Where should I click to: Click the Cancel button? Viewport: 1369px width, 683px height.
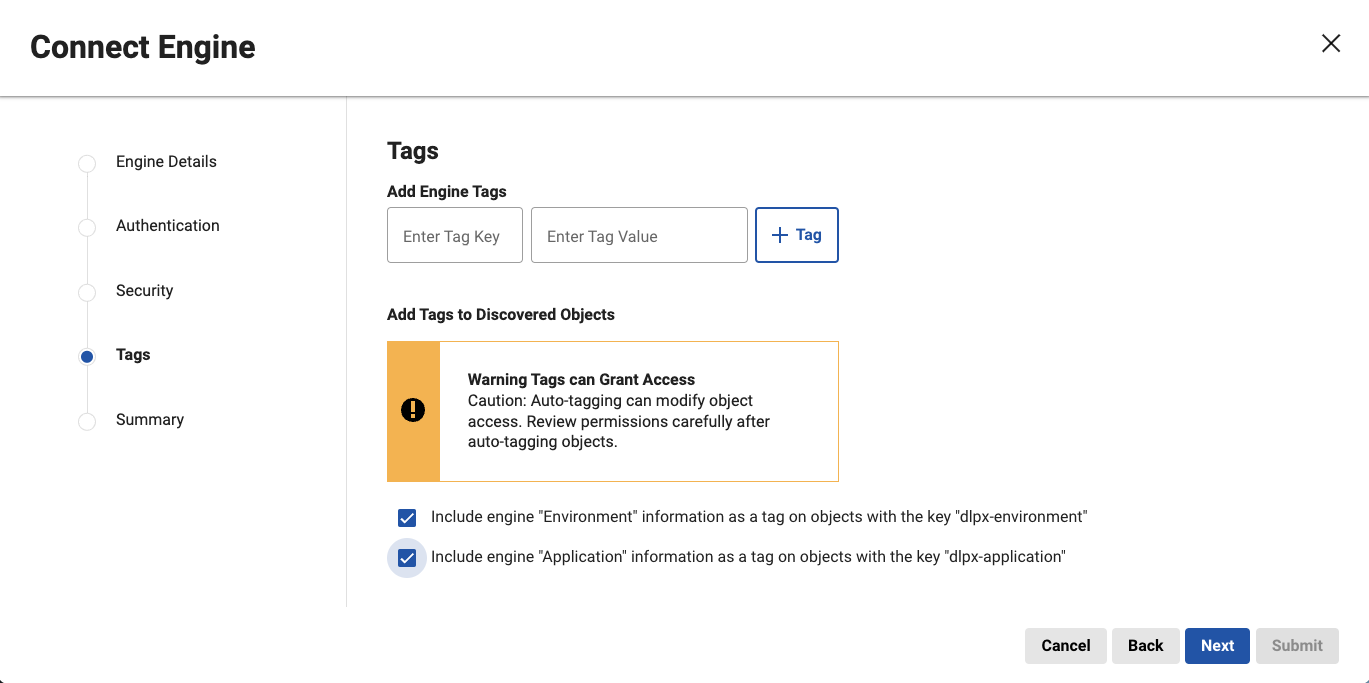pyautogui.click(x=1065, y=646)
